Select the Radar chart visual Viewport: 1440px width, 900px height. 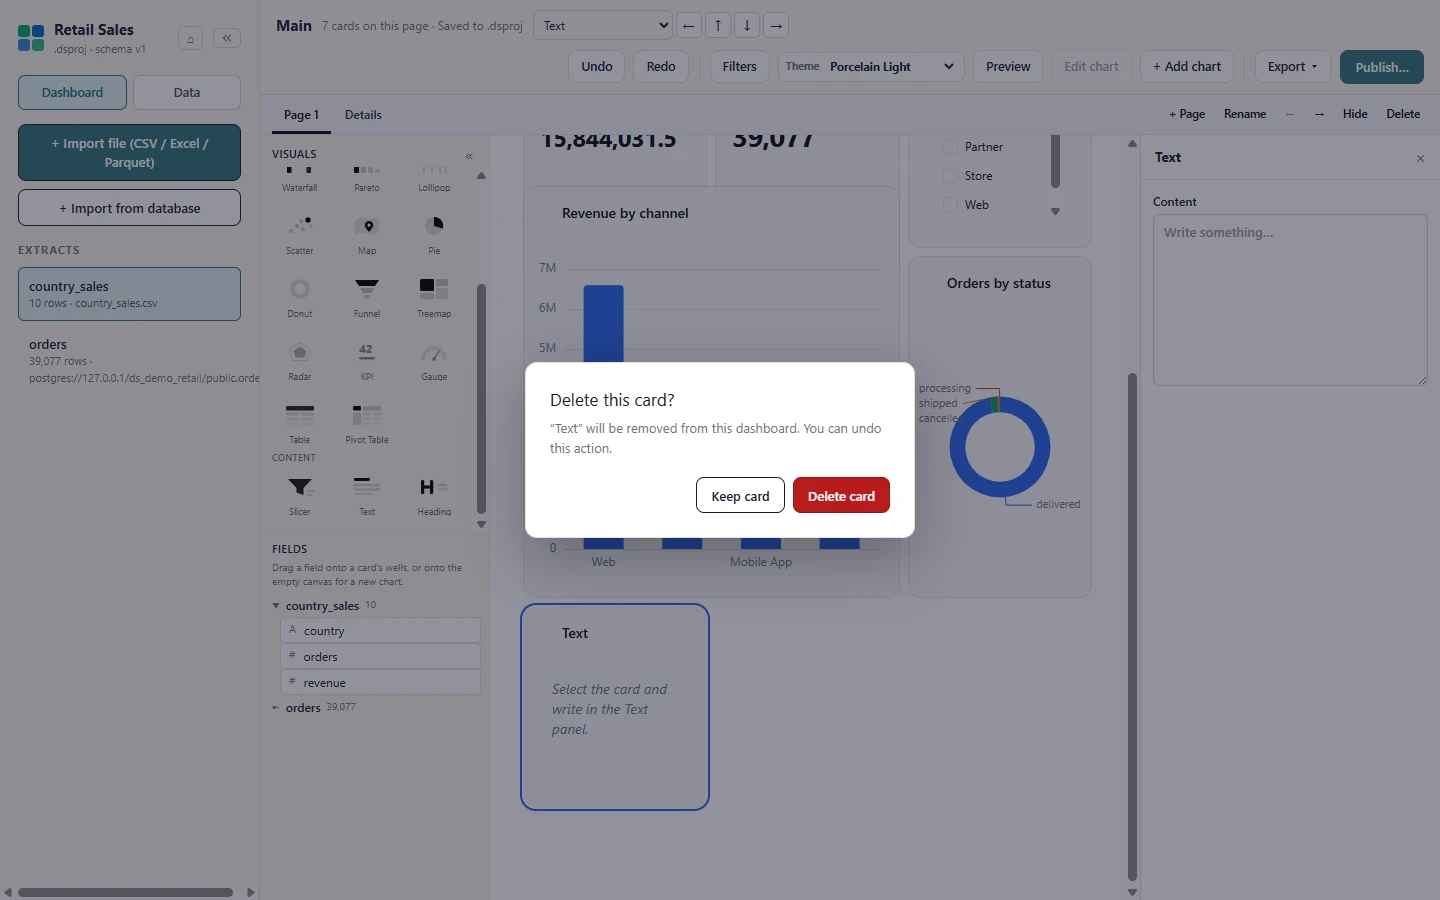pyautogui.click(x=299, y=360)
